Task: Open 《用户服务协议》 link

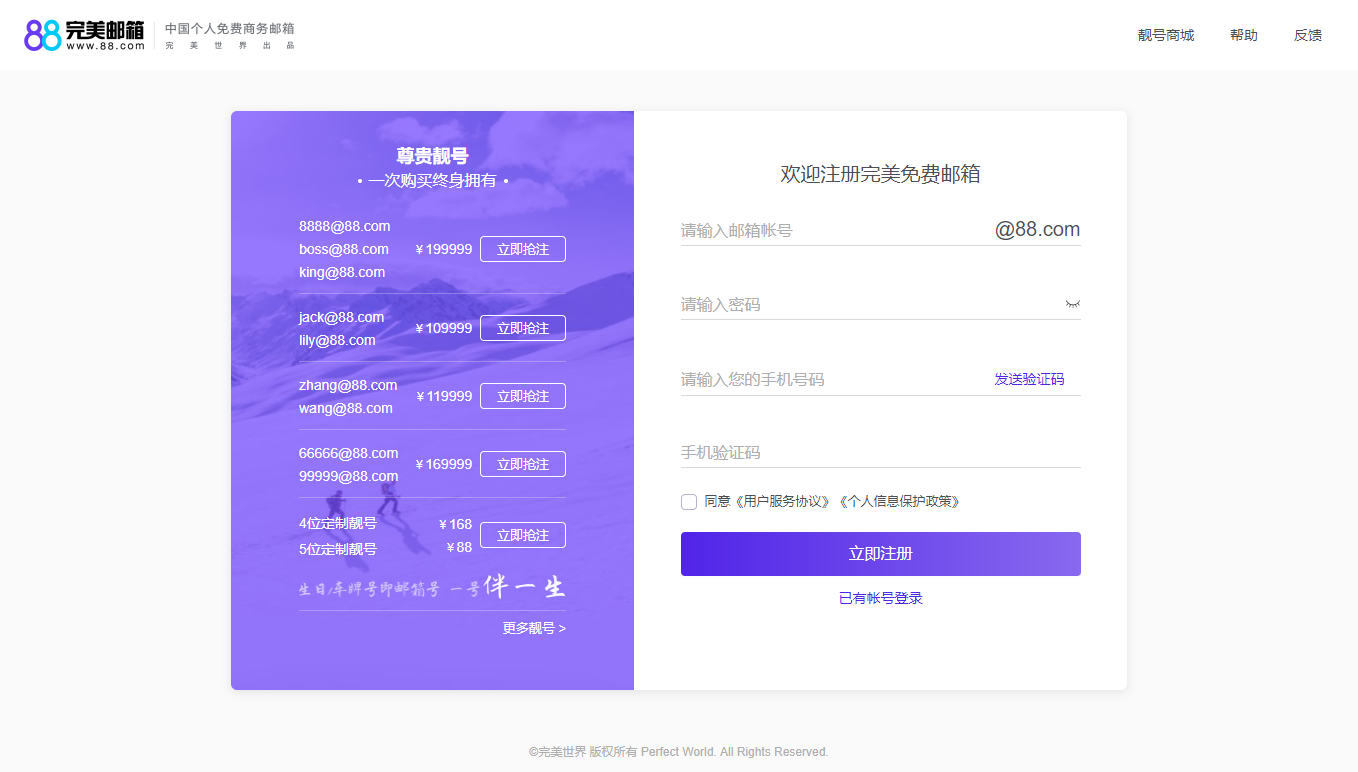Action: pyautogui.click(x=783, y=502)
